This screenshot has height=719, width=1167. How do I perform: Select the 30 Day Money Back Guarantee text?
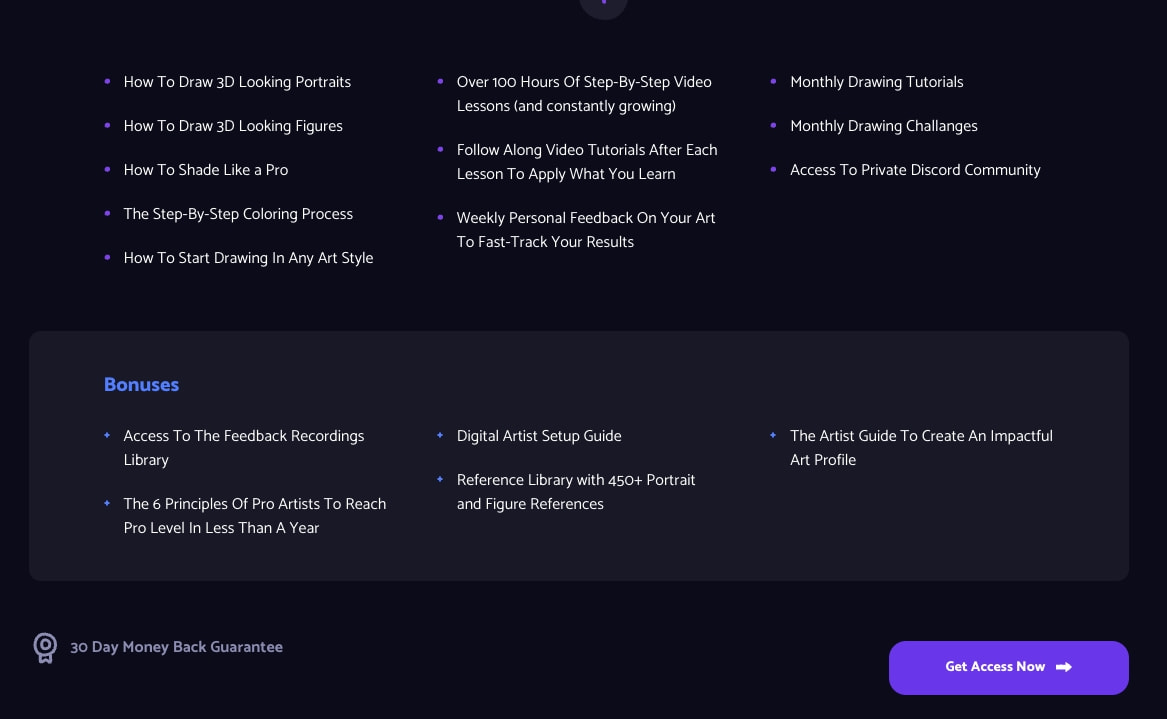[176, 648]
